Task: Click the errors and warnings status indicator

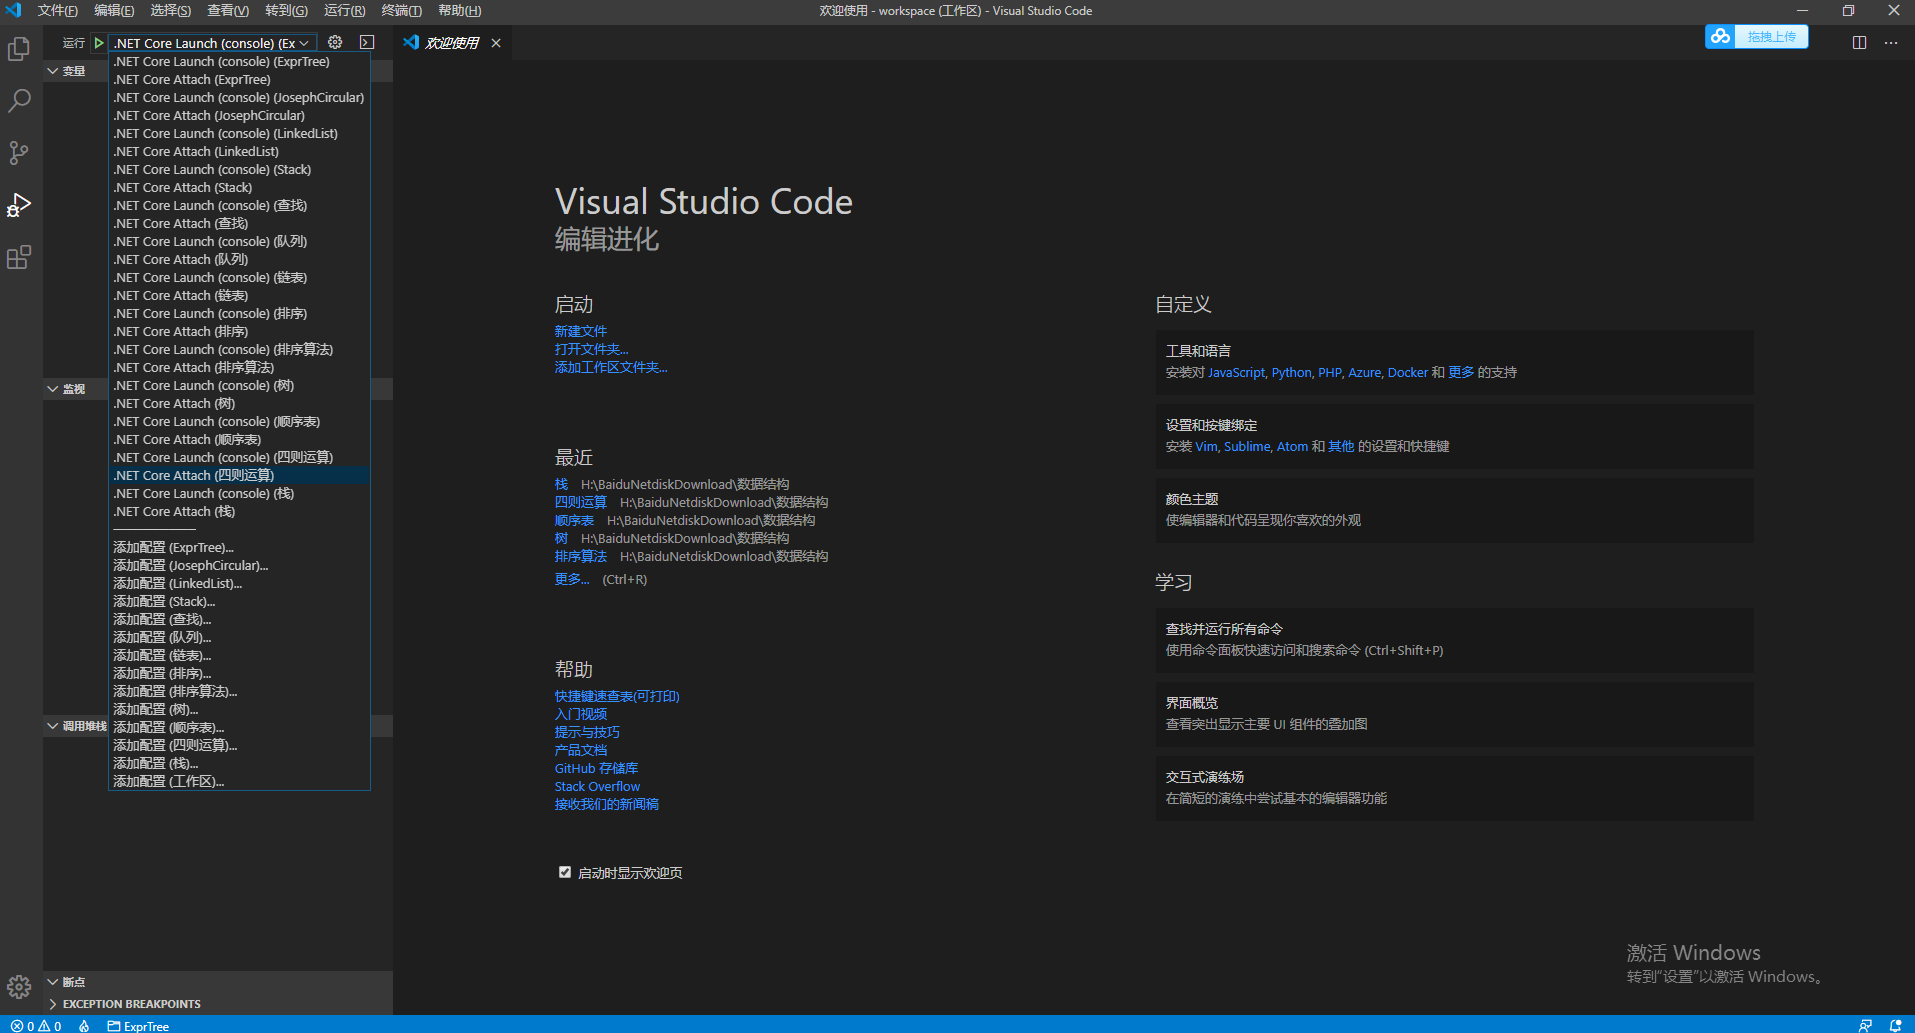Action: click(36, 1026)
